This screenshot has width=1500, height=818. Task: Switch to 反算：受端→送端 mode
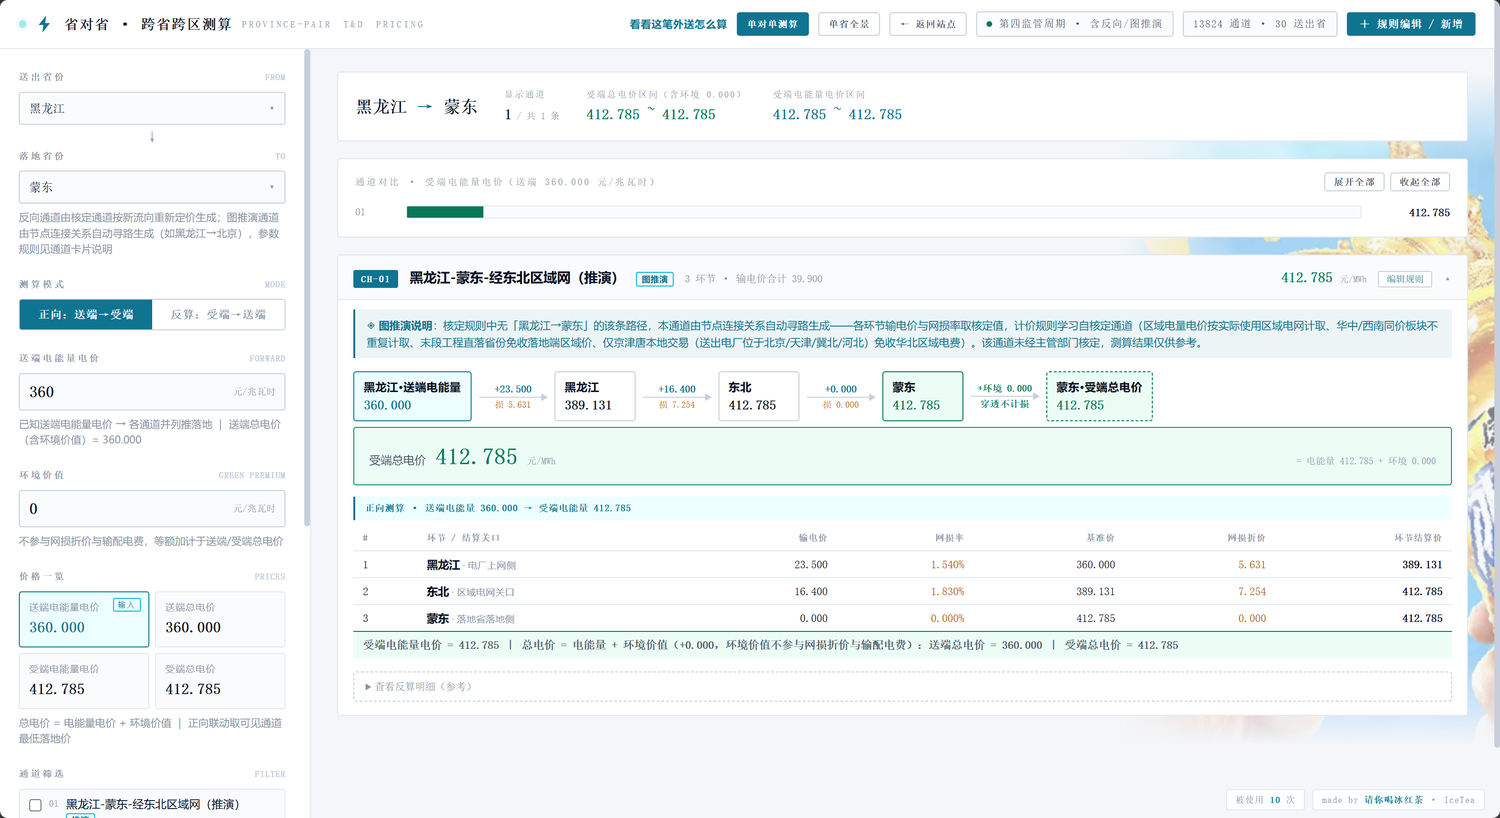[x=218, y=314]
